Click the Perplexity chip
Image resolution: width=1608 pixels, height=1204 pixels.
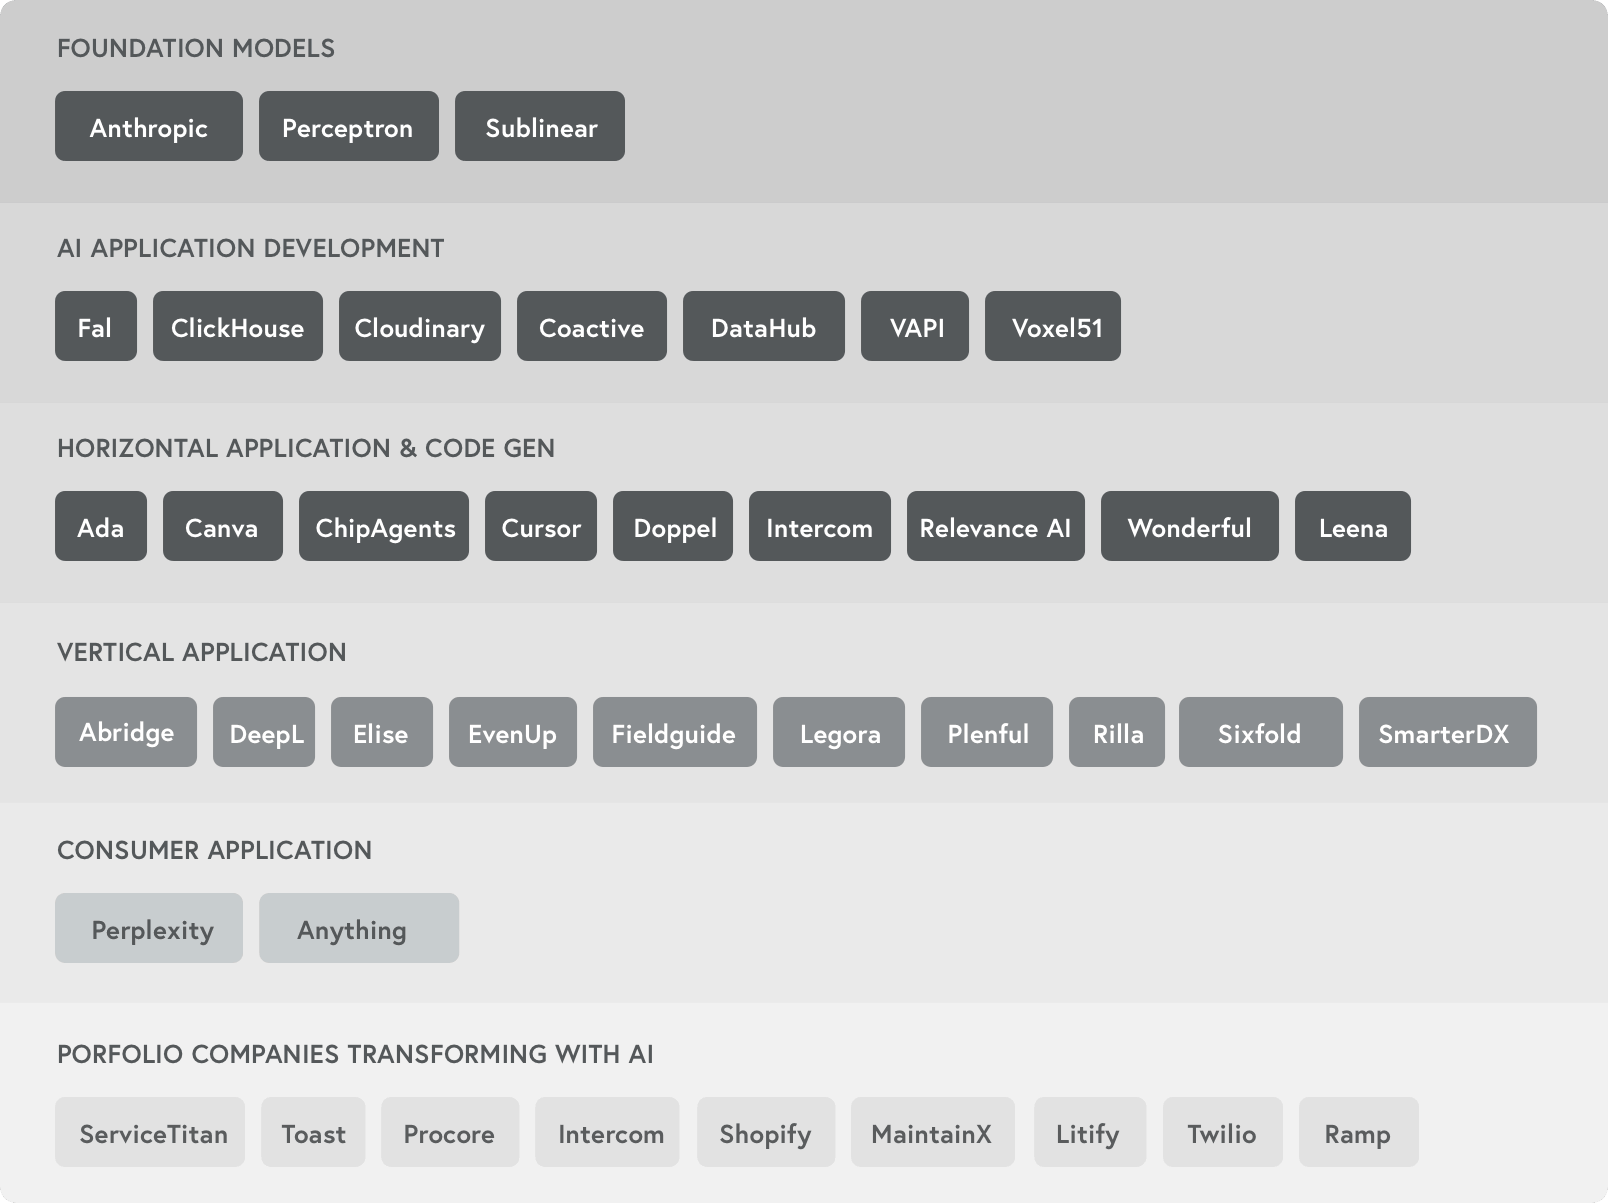pos(149,928)
